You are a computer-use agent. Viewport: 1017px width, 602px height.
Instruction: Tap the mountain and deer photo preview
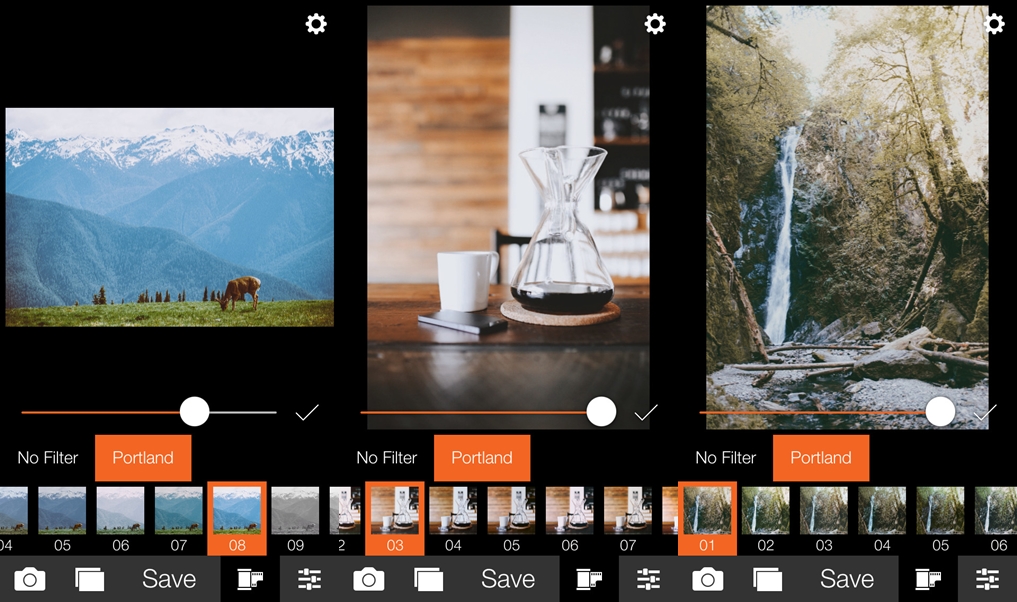[170, 217]
